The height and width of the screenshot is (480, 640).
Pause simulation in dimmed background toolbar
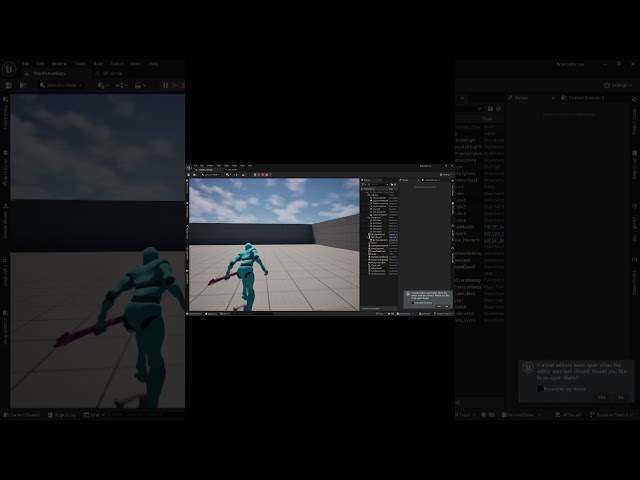[165, 85]
